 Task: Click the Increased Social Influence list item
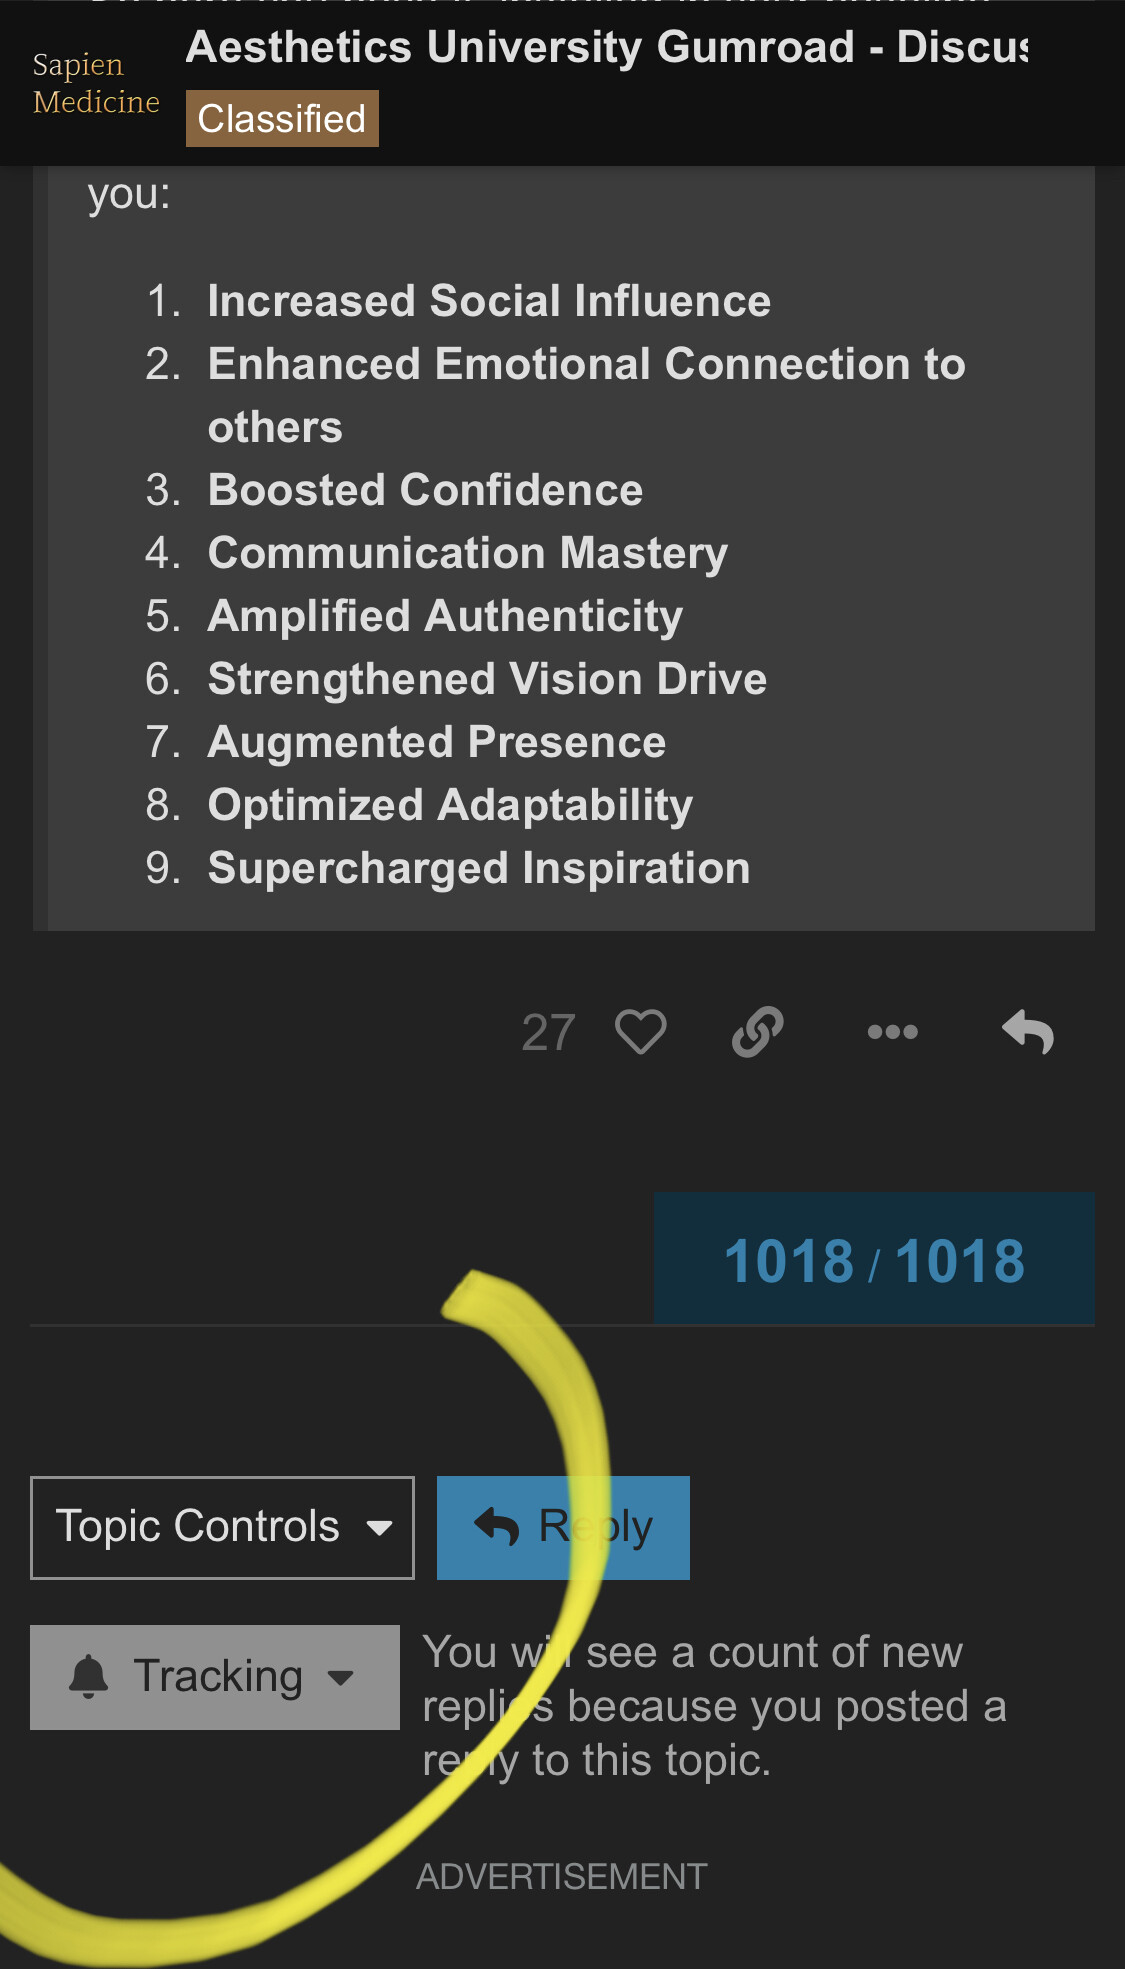point(489,301)
